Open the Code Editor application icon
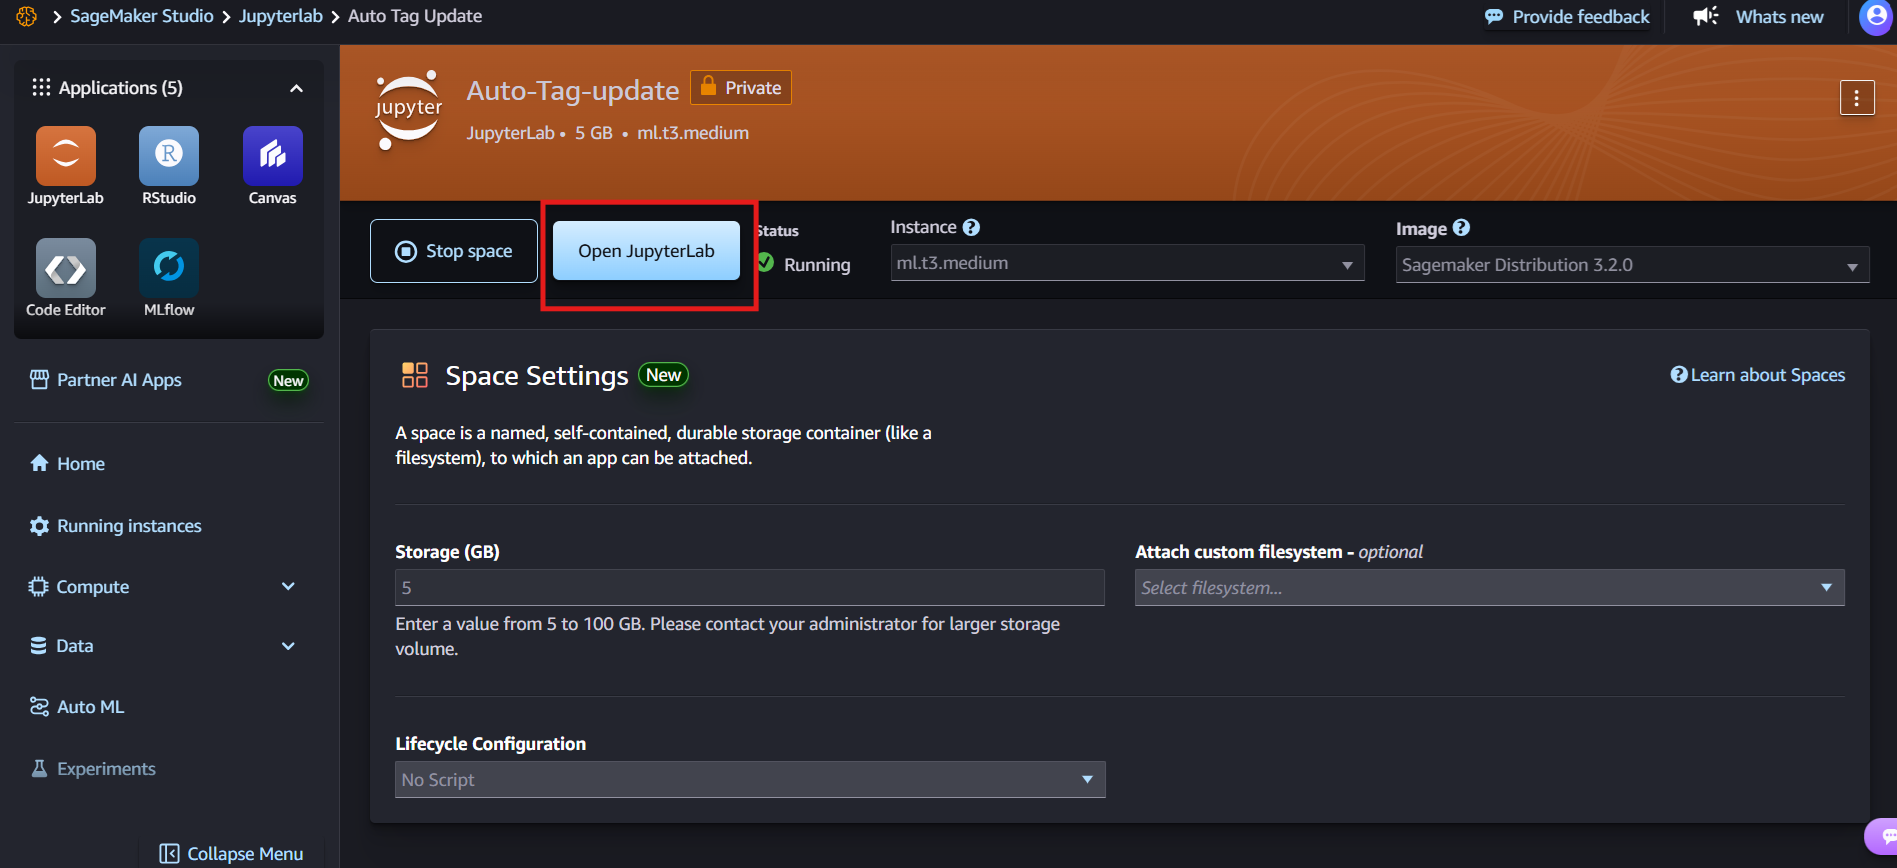 (66, 268)
